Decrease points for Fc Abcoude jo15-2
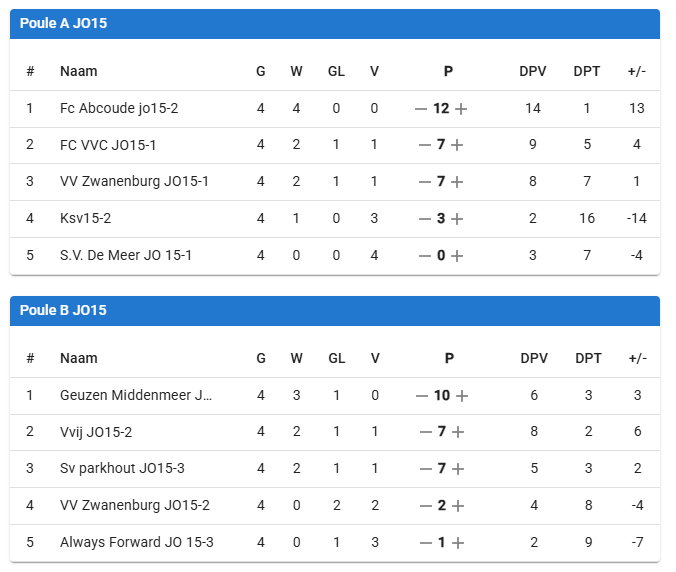Screen dimensions: 676x572 tap(421, 109)
